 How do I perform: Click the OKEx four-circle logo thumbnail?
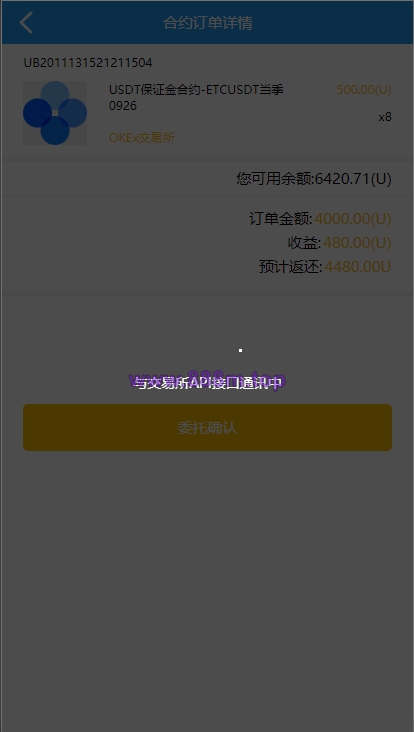(55, 113)
